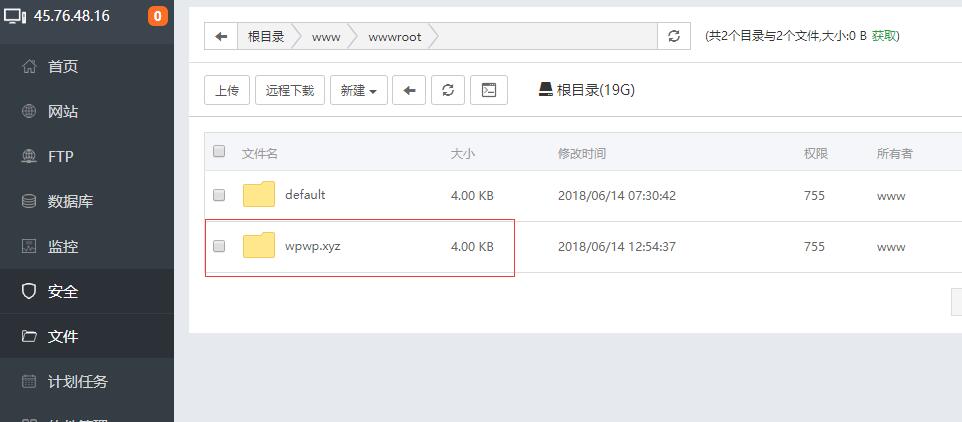962x422 pixels.
Task: Open the terminal icon in toolbar
Action: pyautogui.click(x=489, y=90)
